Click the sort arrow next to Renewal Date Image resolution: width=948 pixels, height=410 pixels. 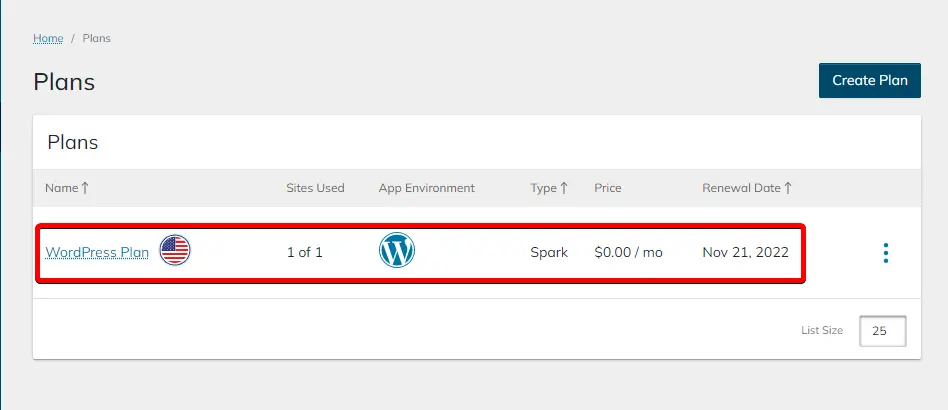[x=788, y=188]
